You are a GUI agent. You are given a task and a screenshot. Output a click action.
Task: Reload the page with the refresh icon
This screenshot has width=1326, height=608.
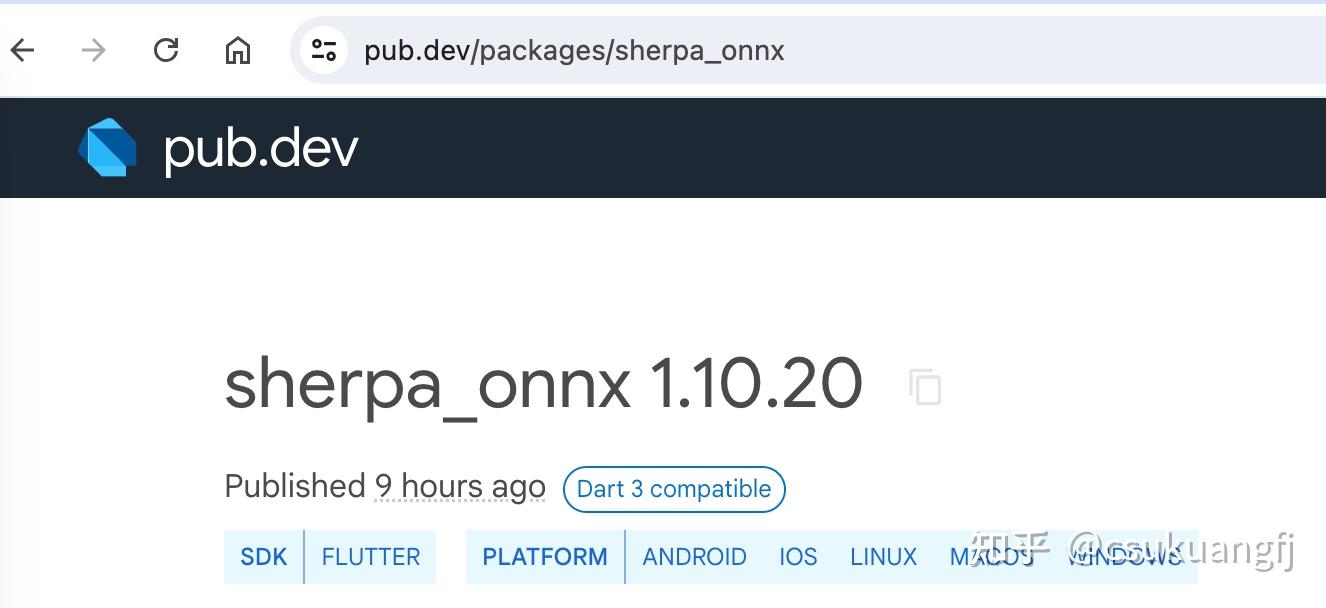166,50
